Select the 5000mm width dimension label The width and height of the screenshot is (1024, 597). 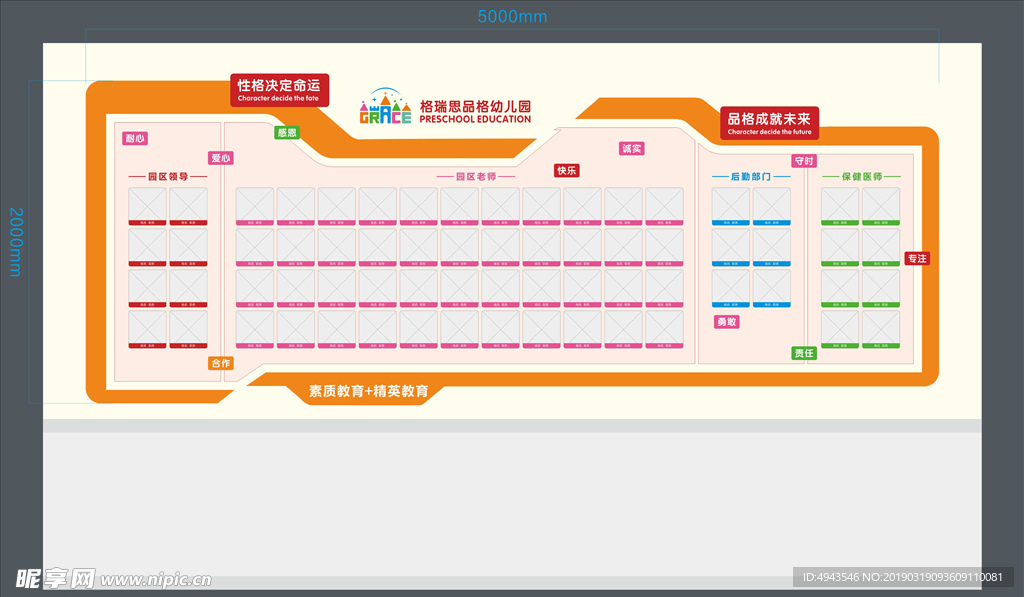(512, 16)
